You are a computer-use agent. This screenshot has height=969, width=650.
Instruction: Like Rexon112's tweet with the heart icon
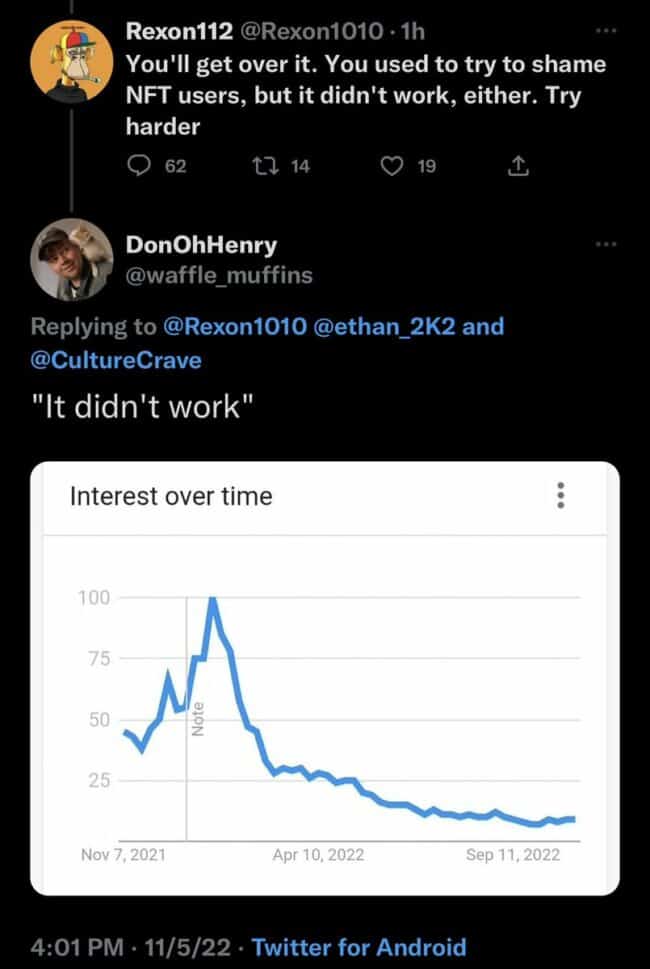coord(392,166)
